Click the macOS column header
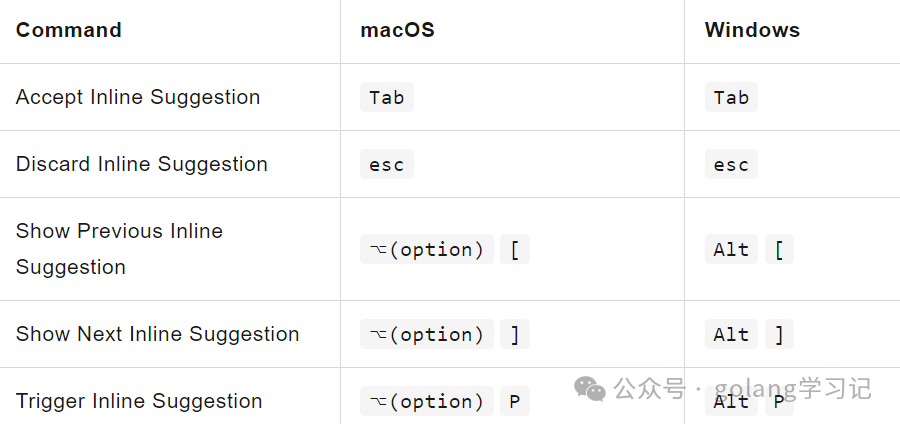Viewport: 900px width, 424px height. tap(397, 30)
